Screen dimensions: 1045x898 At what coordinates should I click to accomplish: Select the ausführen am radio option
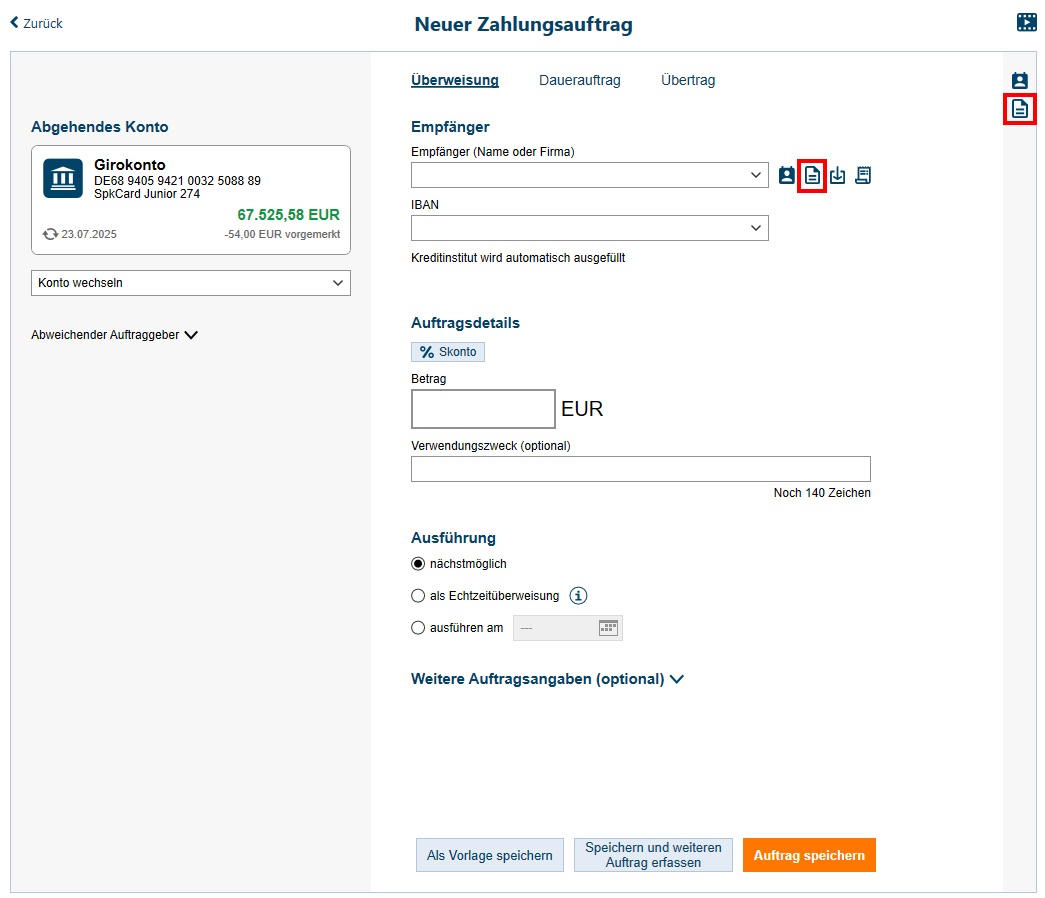tap(418, 628)
